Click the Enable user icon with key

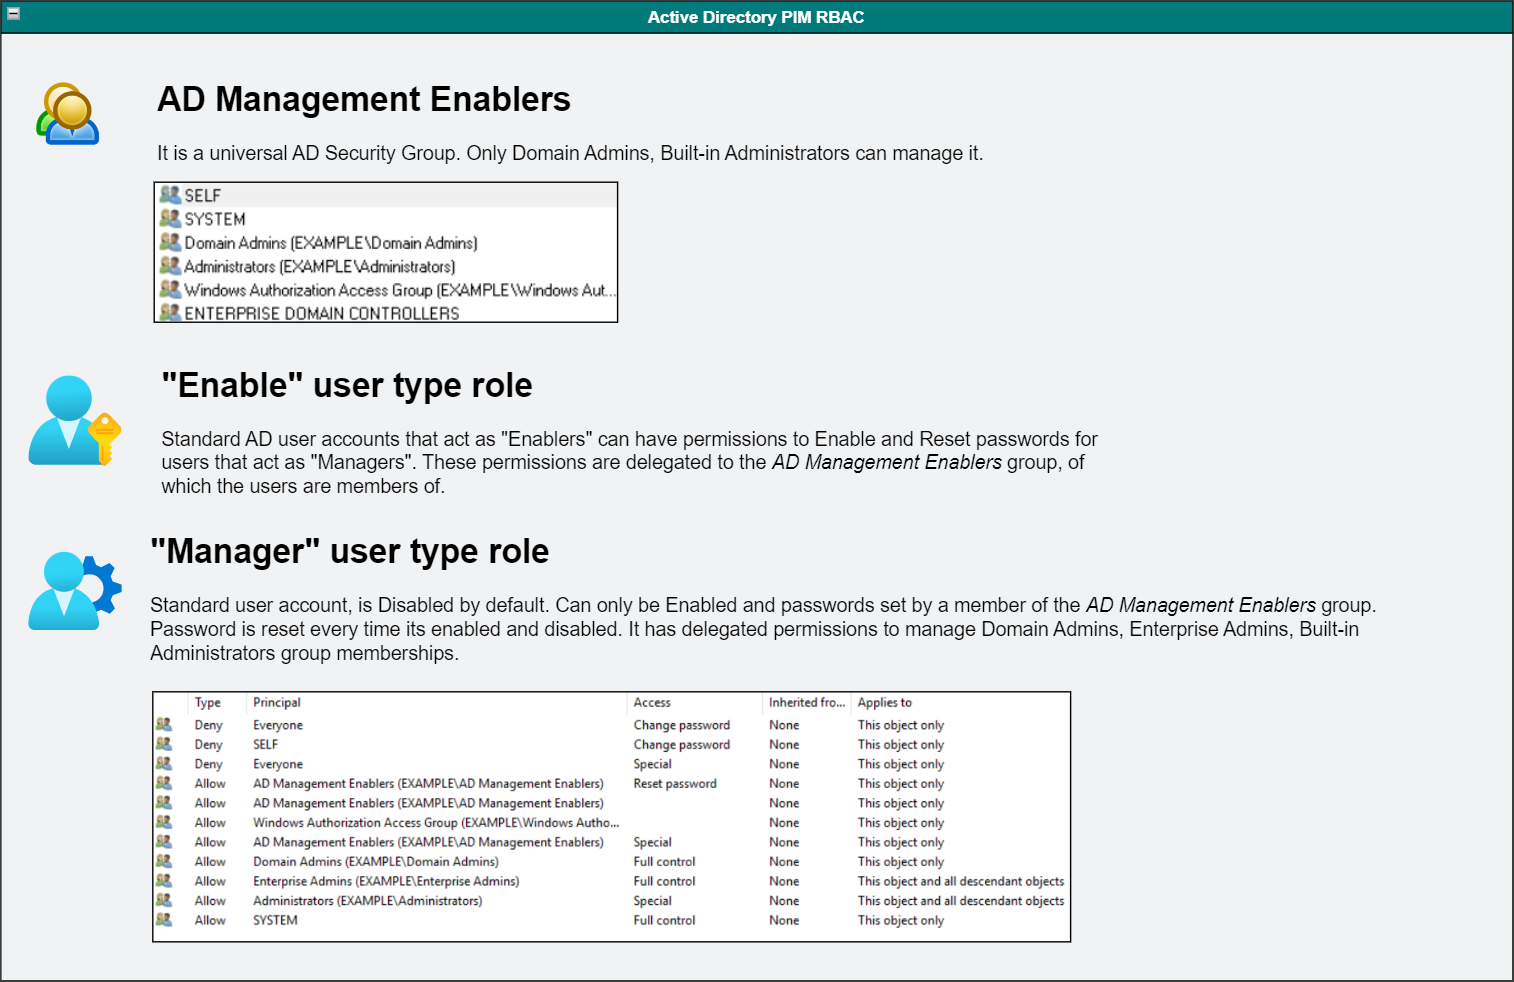coord(74,421)
